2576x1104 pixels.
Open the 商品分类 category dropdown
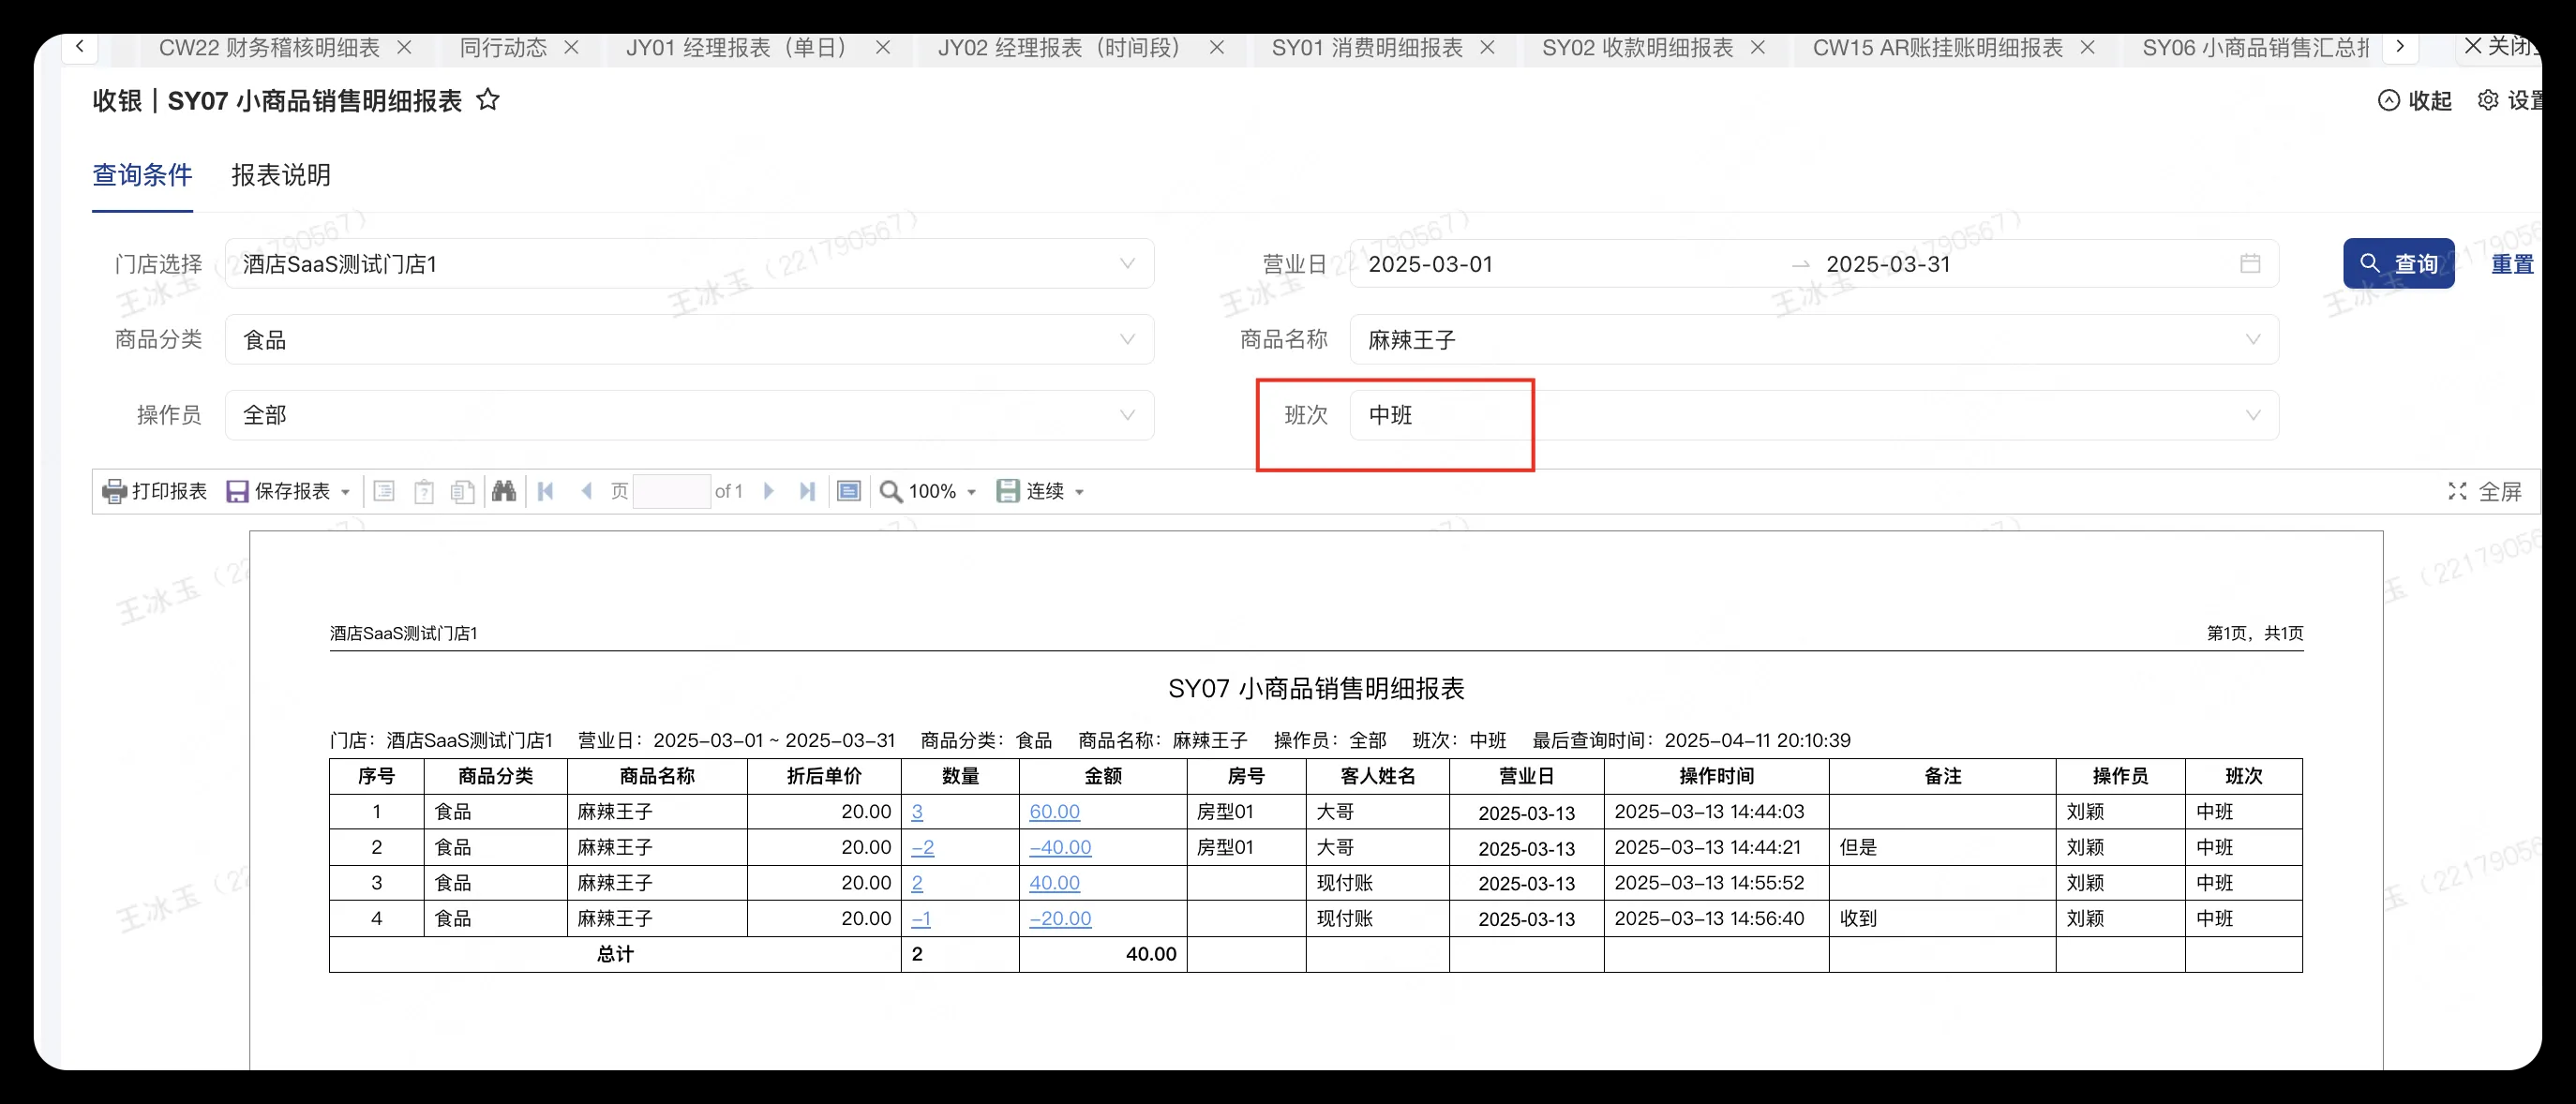[689, 340]
